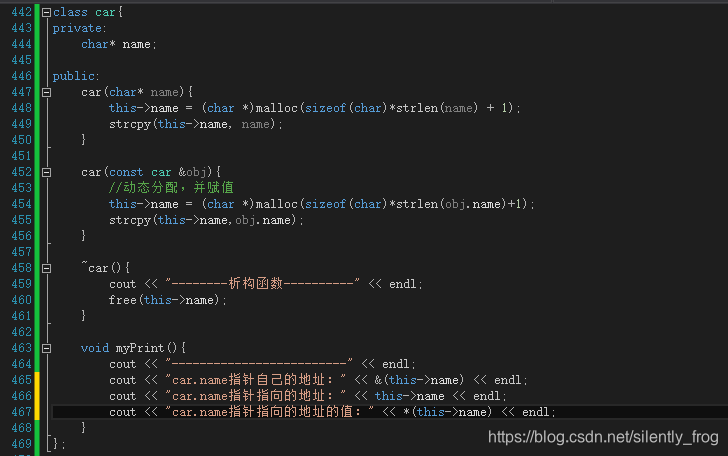The image size is (728, 456).
Task: Click '*(this->name)' expression on line 467
Action: tap(448, 412)
